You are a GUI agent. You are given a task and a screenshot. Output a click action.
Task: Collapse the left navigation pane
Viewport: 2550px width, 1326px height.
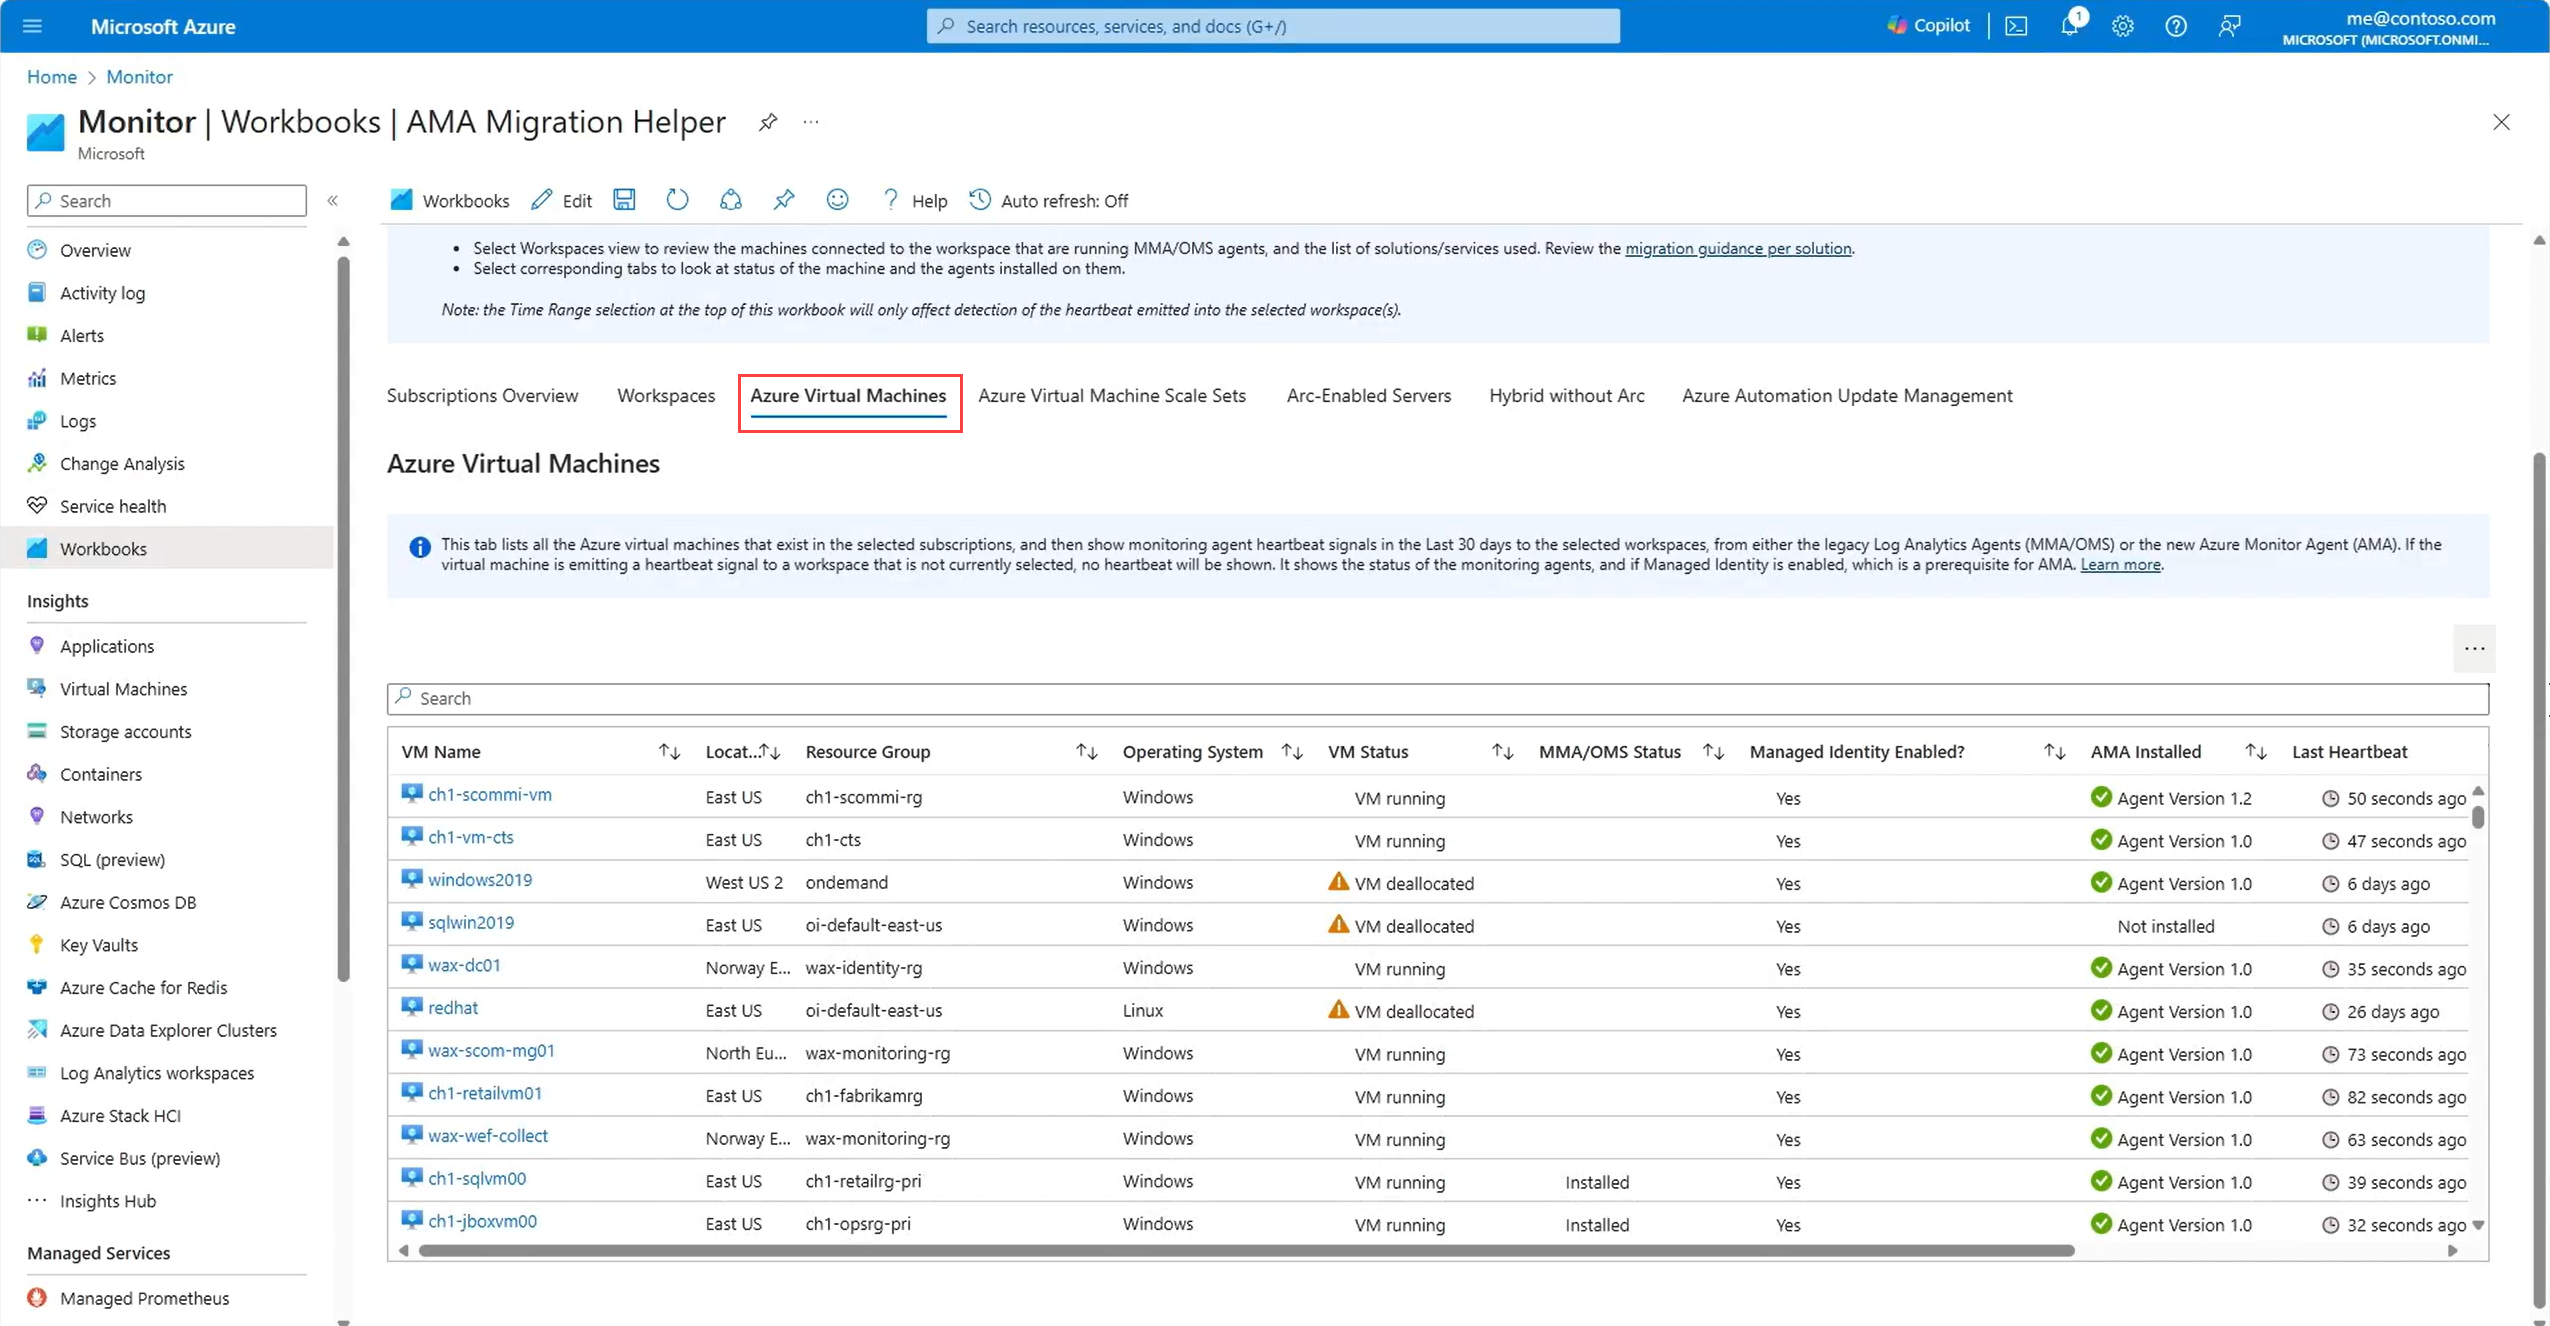tap(333, 200)
